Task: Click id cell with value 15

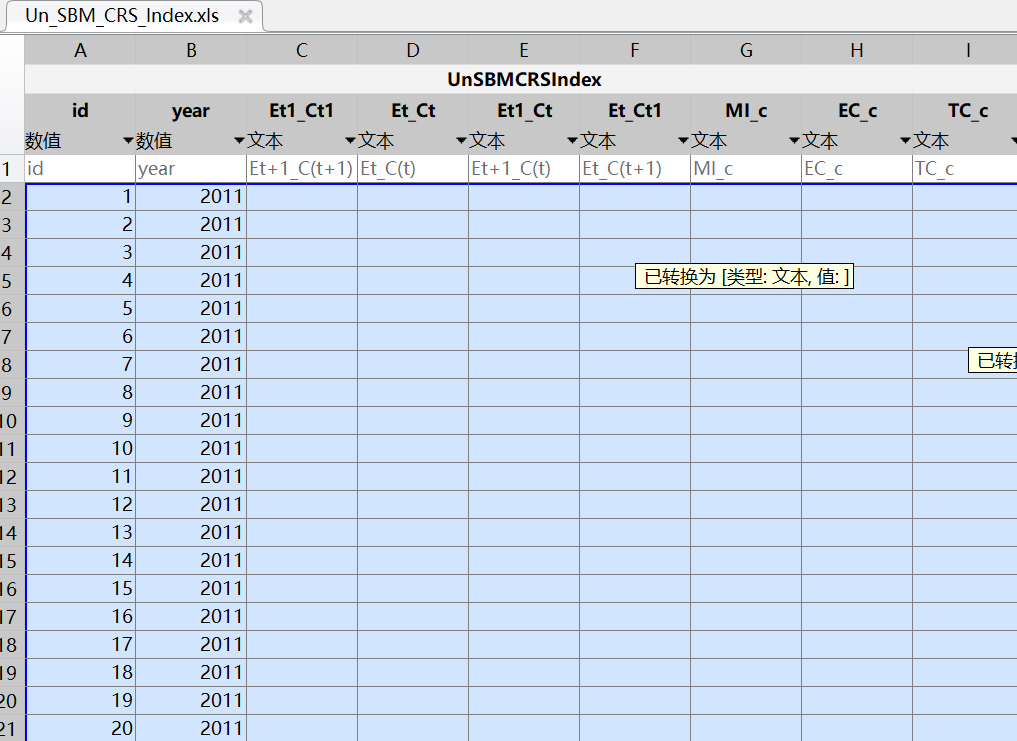Action: tap(80, 589)
